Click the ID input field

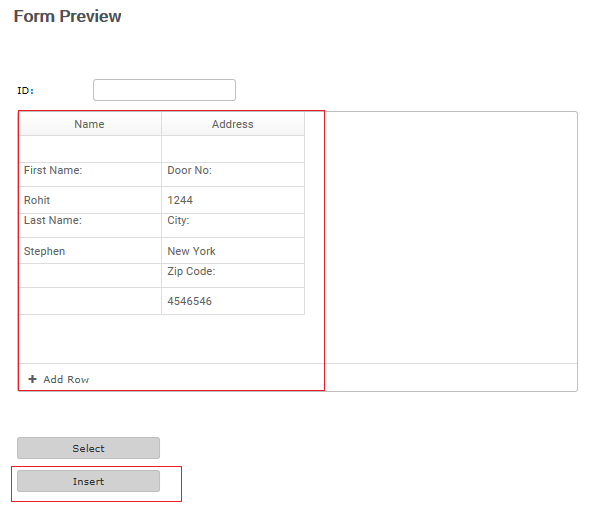(x=164, y=90)
